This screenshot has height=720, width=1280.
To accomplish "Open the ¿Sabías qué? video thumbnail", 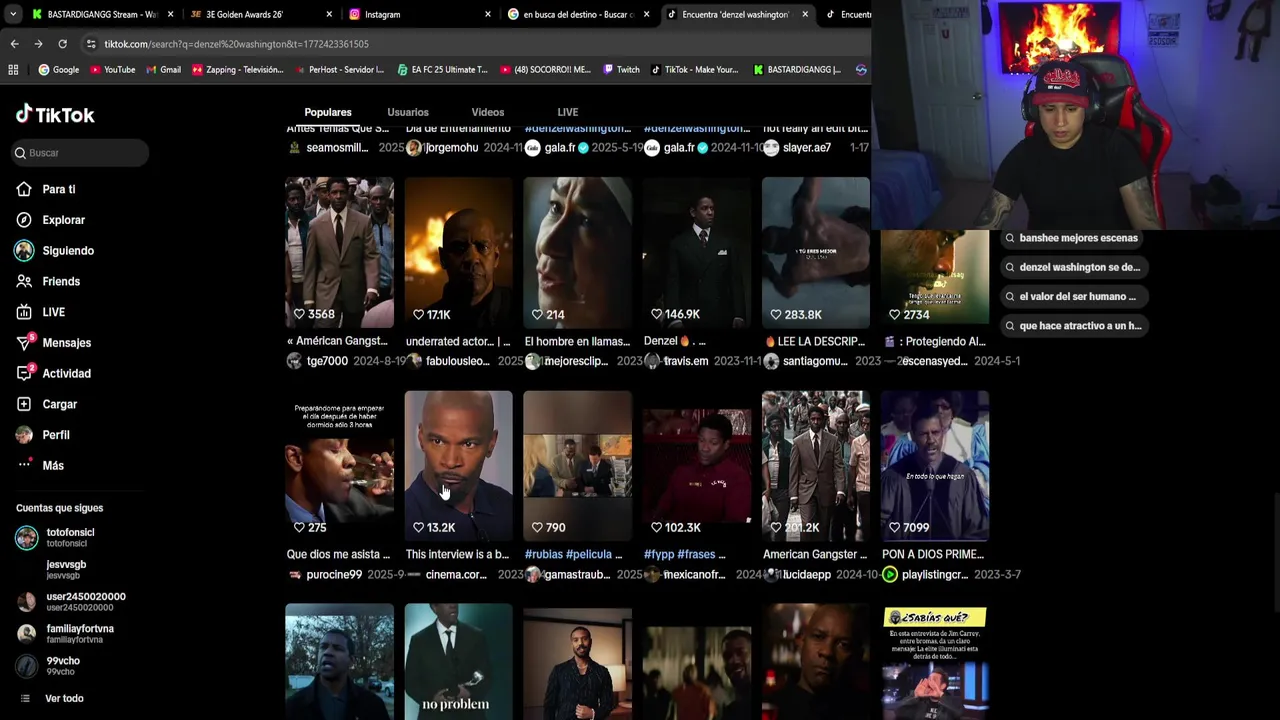I will (x=934, y=661).
